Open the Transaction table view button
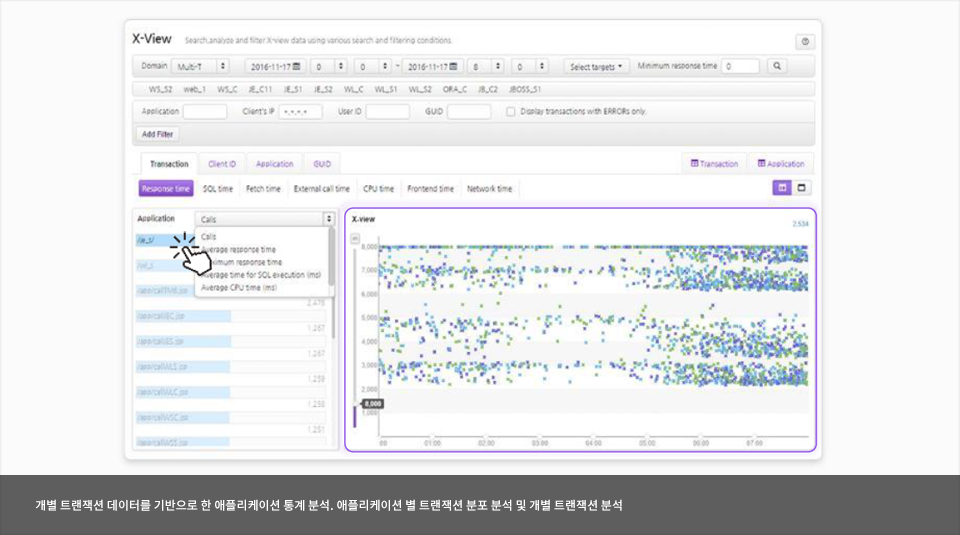960x535 pixels. pos(714,164)
